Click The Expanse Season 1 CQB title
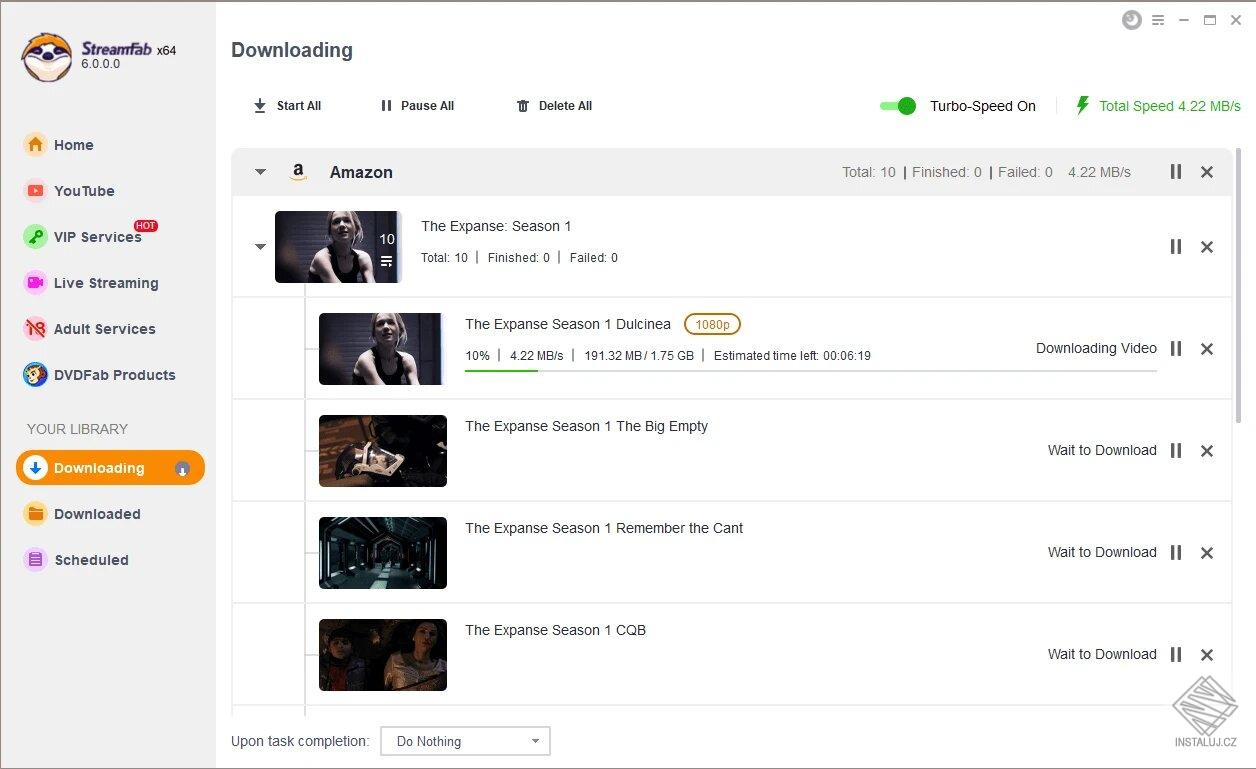The height and width of the screenshot is (769, 1256). point(555,630)
